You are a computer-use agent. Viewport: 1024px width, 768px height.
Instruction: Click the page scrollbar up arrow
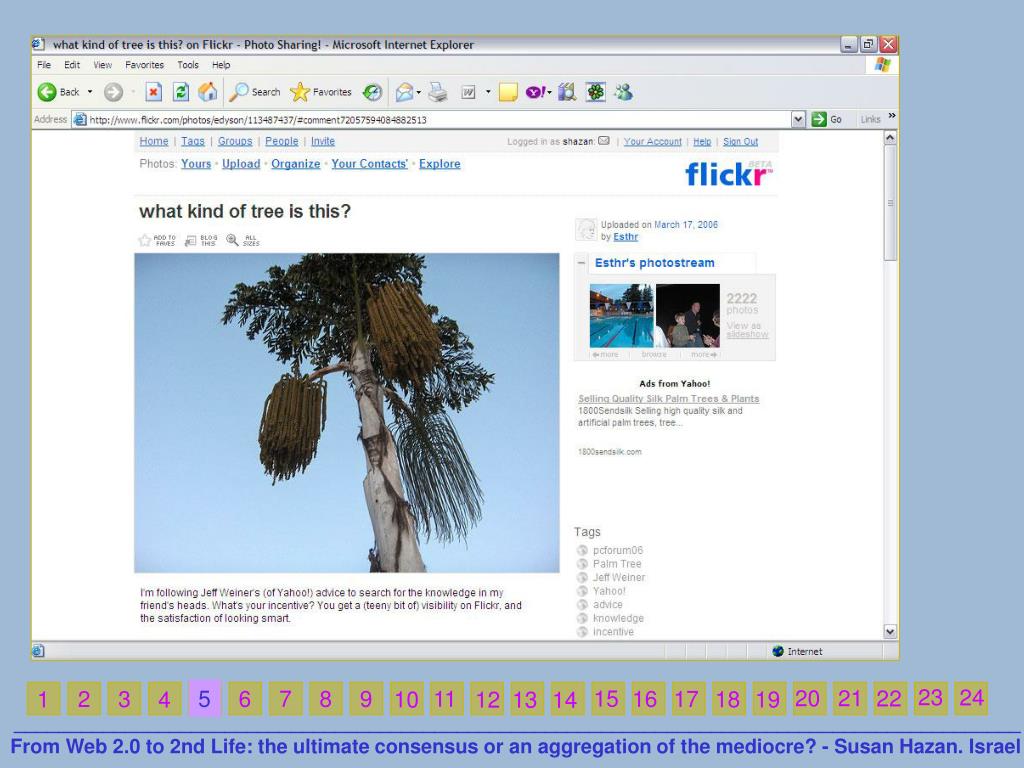890,138
